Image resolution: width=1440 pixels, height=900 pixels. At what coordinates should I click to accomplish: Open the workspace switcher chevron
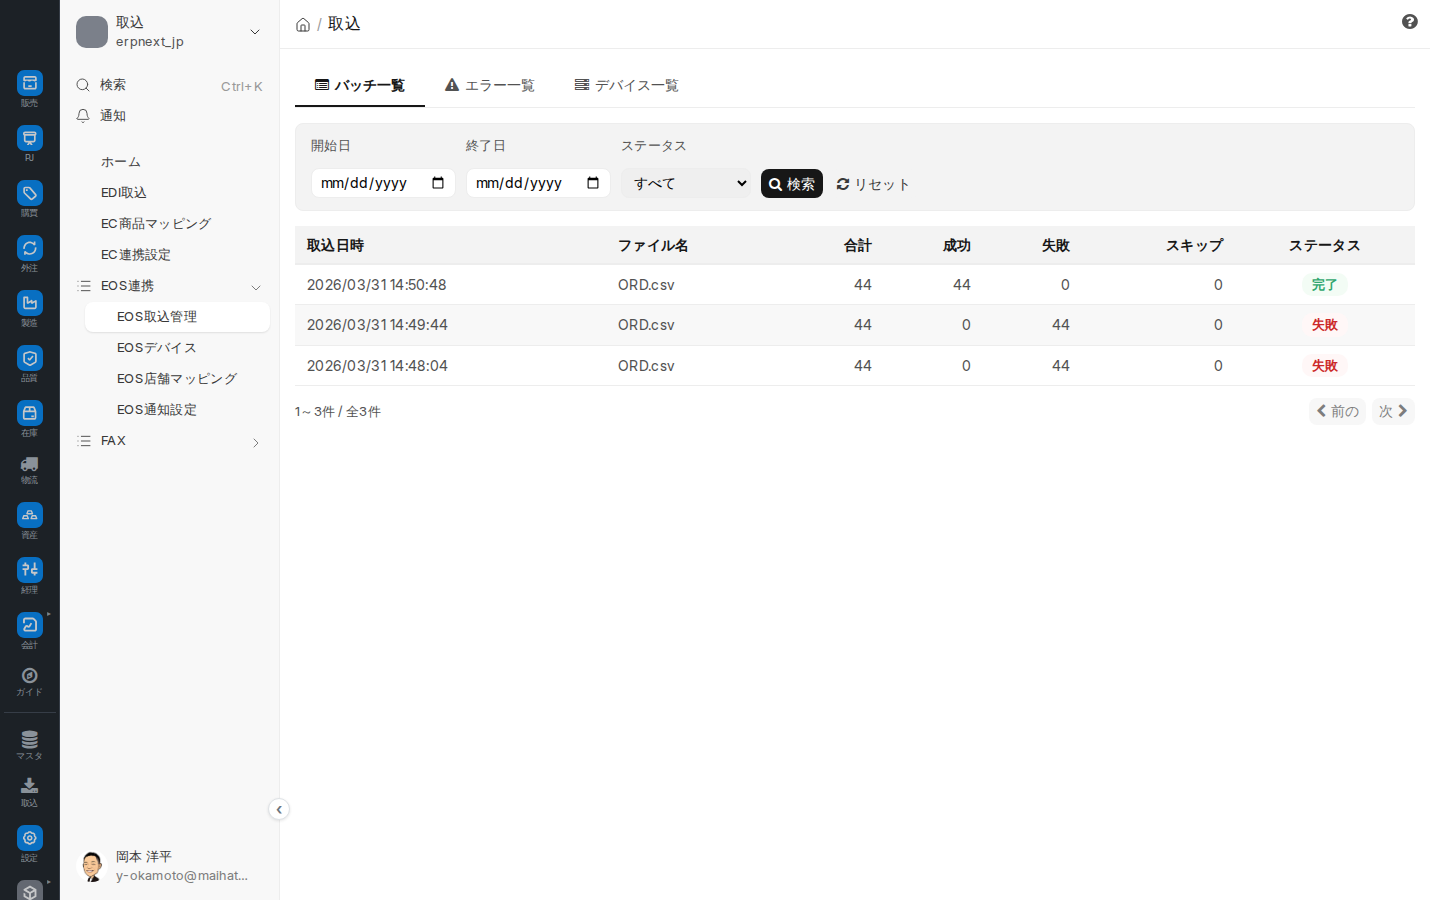tap(255, 32)
